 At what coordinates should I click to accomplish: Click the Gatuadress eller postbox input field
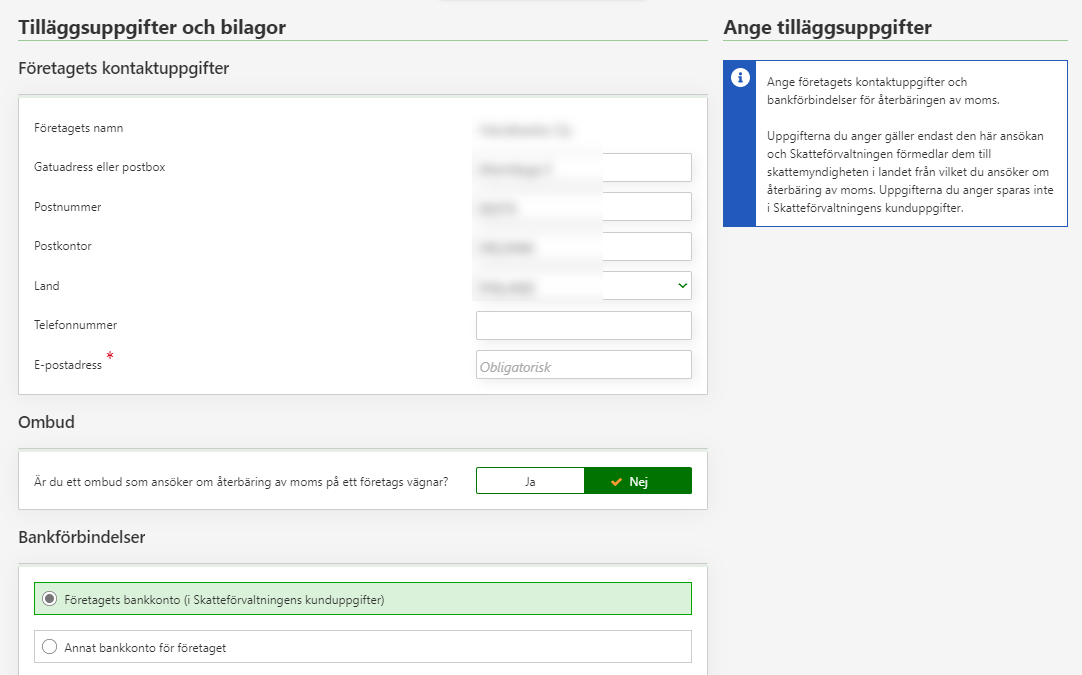583,168
